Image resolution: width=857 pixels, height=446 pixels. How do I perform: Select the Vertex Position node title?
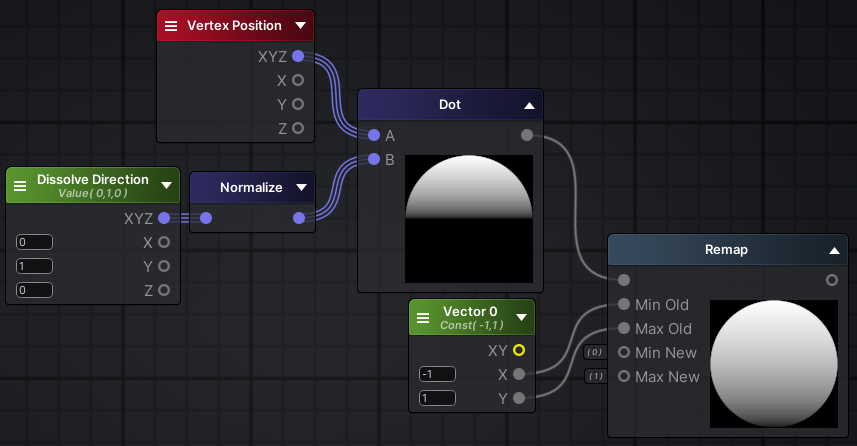[x=234, y=26]
